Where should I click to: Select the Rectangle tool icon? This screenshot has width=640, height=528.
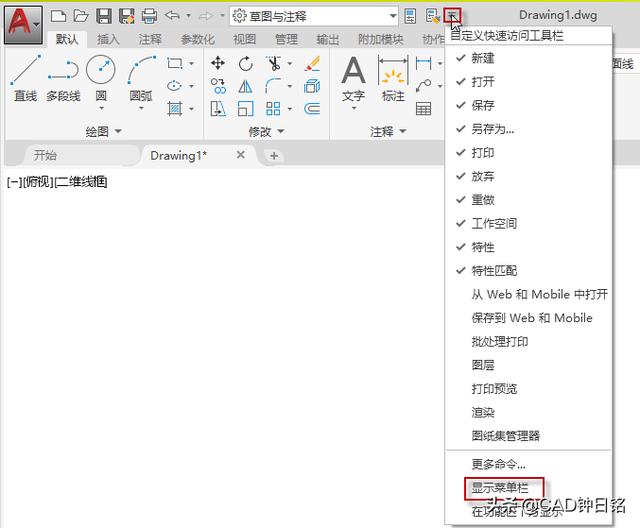point(174,63)
